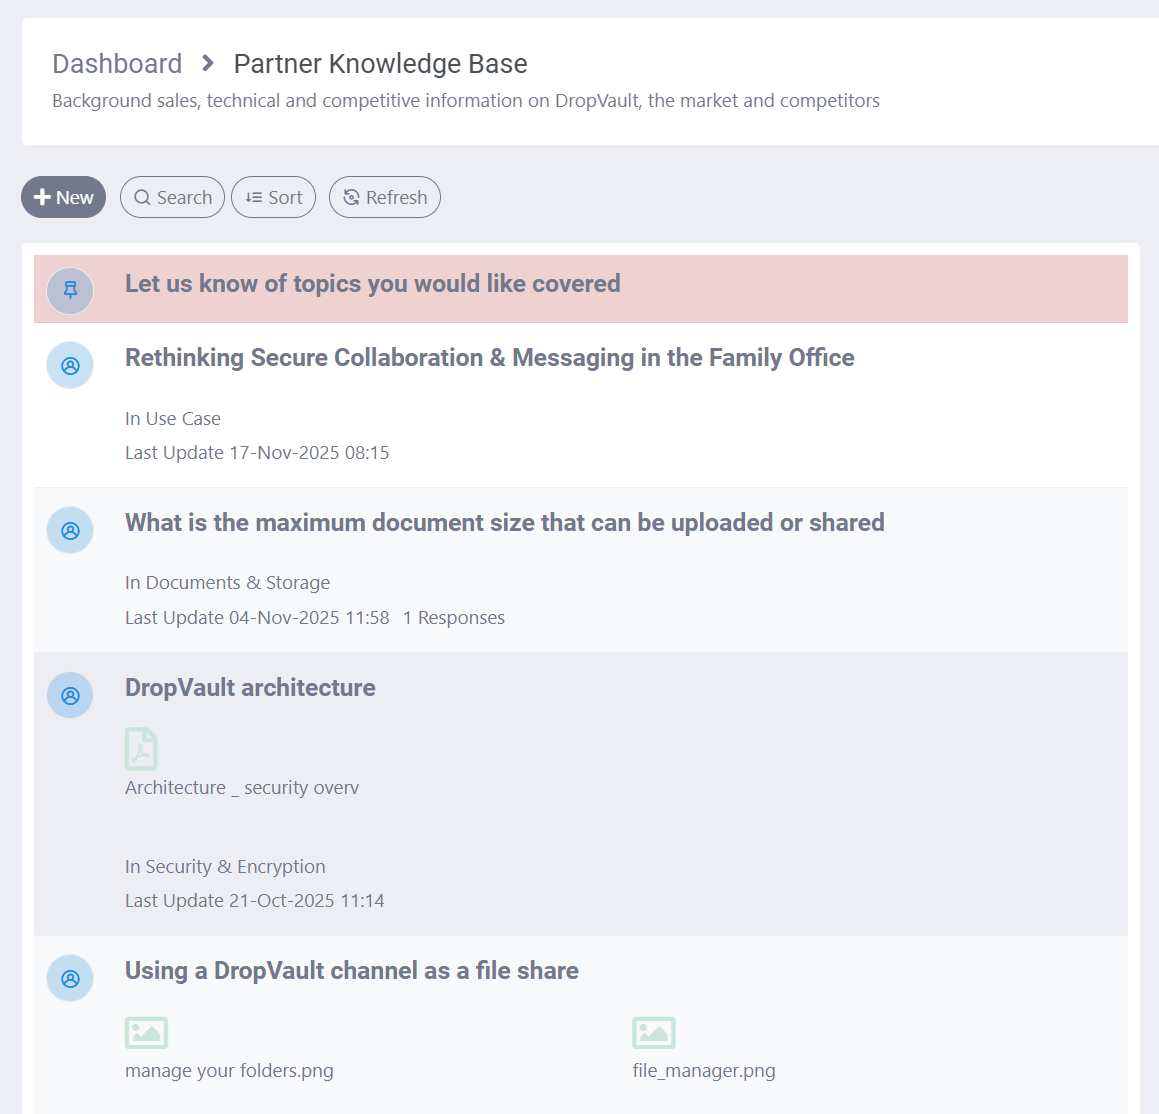
Task: Open the file_manager.png image icon
Action: point(654,1033)
